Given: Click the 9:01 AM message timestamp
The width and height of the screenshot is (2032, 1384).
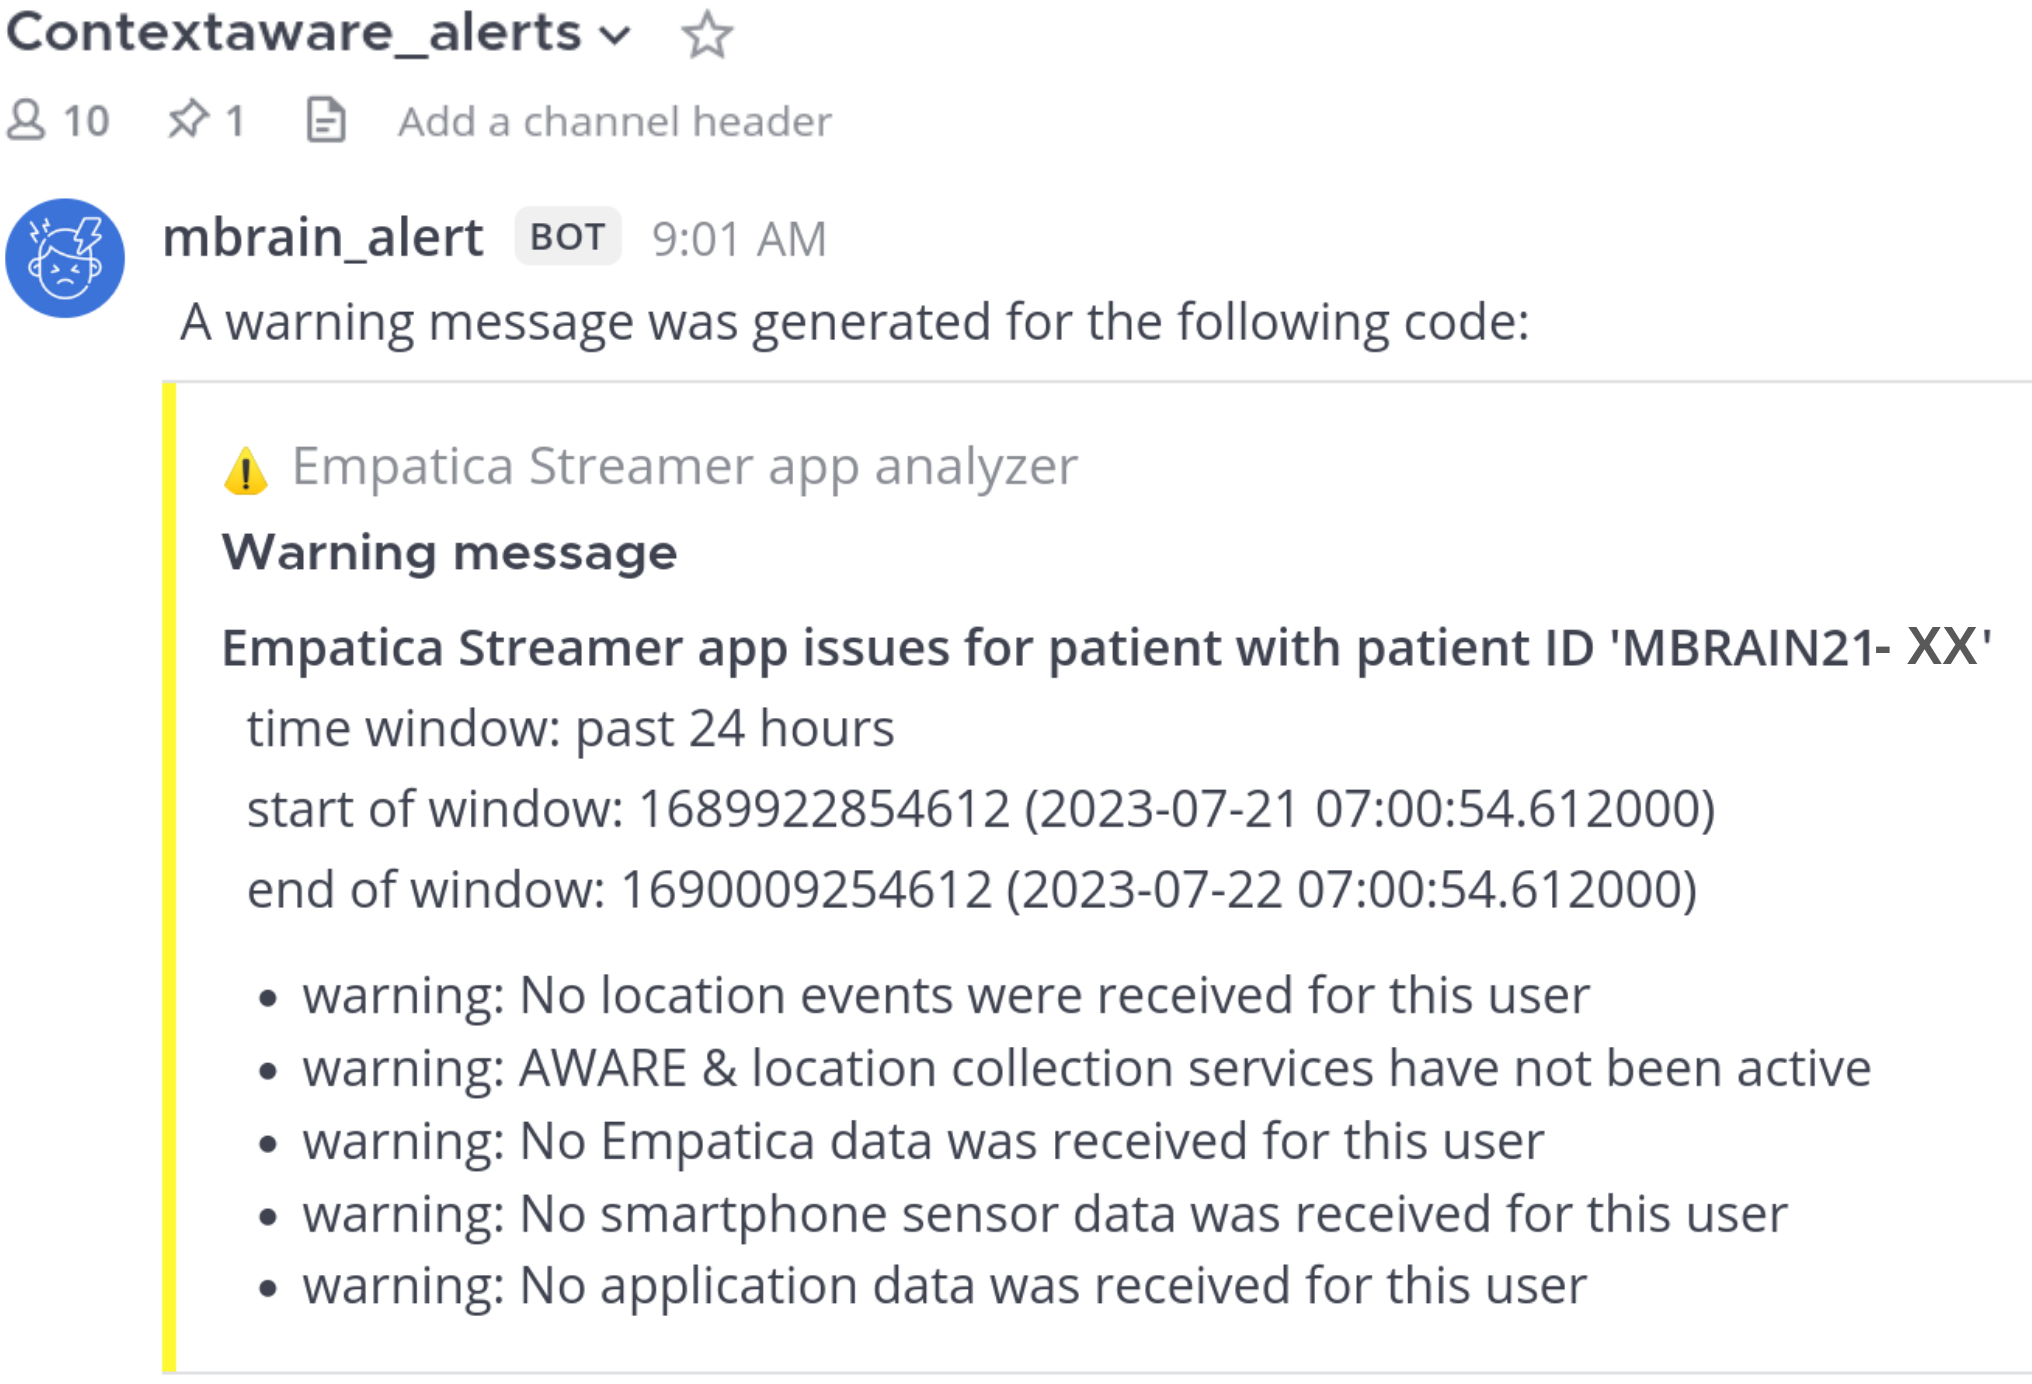Looking at the screenshot, I should 739,239.
